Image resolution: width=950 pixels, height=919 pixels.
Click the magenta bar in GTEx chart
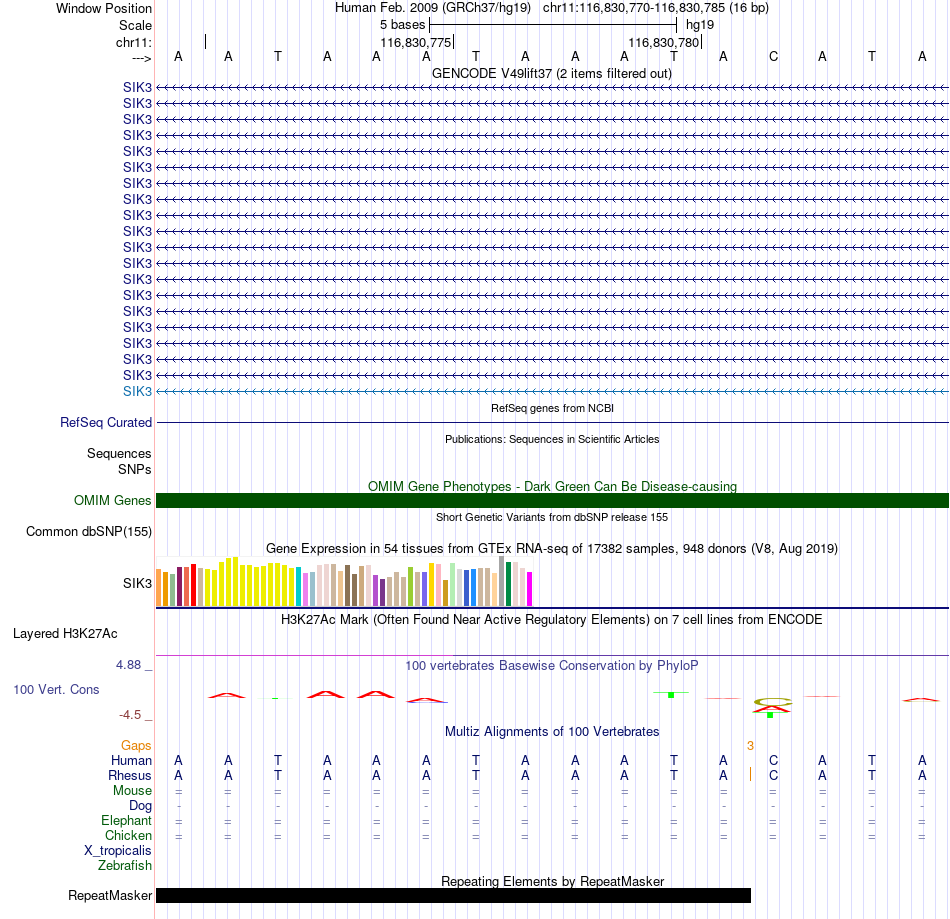[530, 589]
